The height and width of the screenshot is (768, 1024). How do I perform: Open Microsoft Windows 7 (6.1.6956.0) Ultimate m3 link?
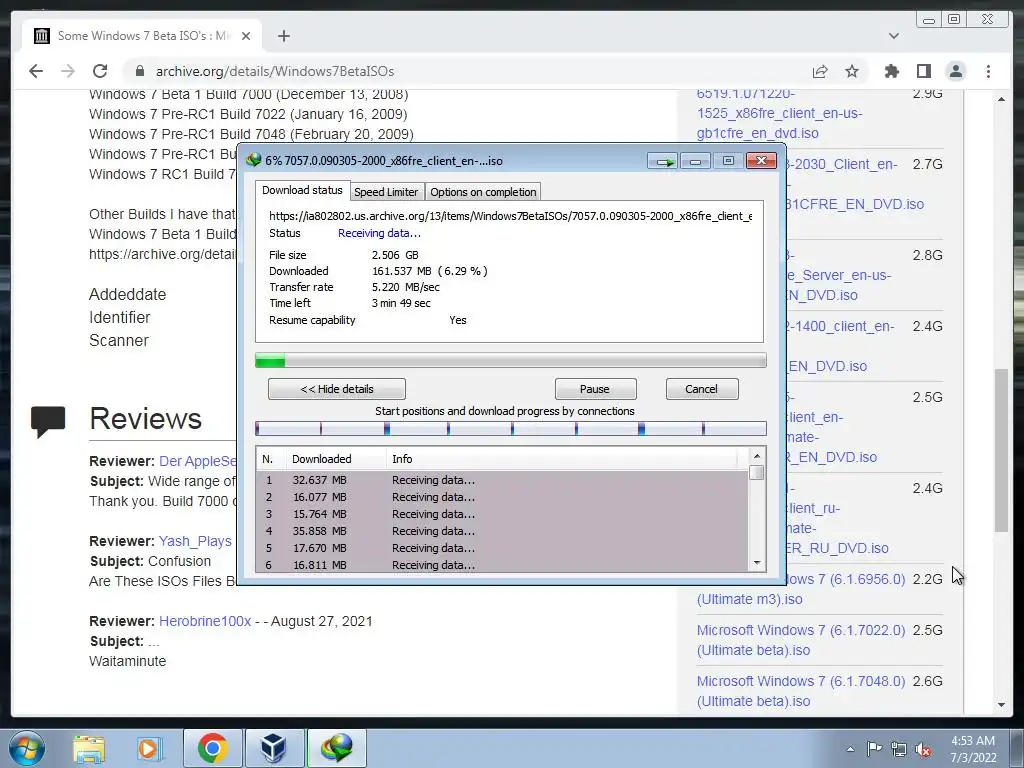[801, 589]
